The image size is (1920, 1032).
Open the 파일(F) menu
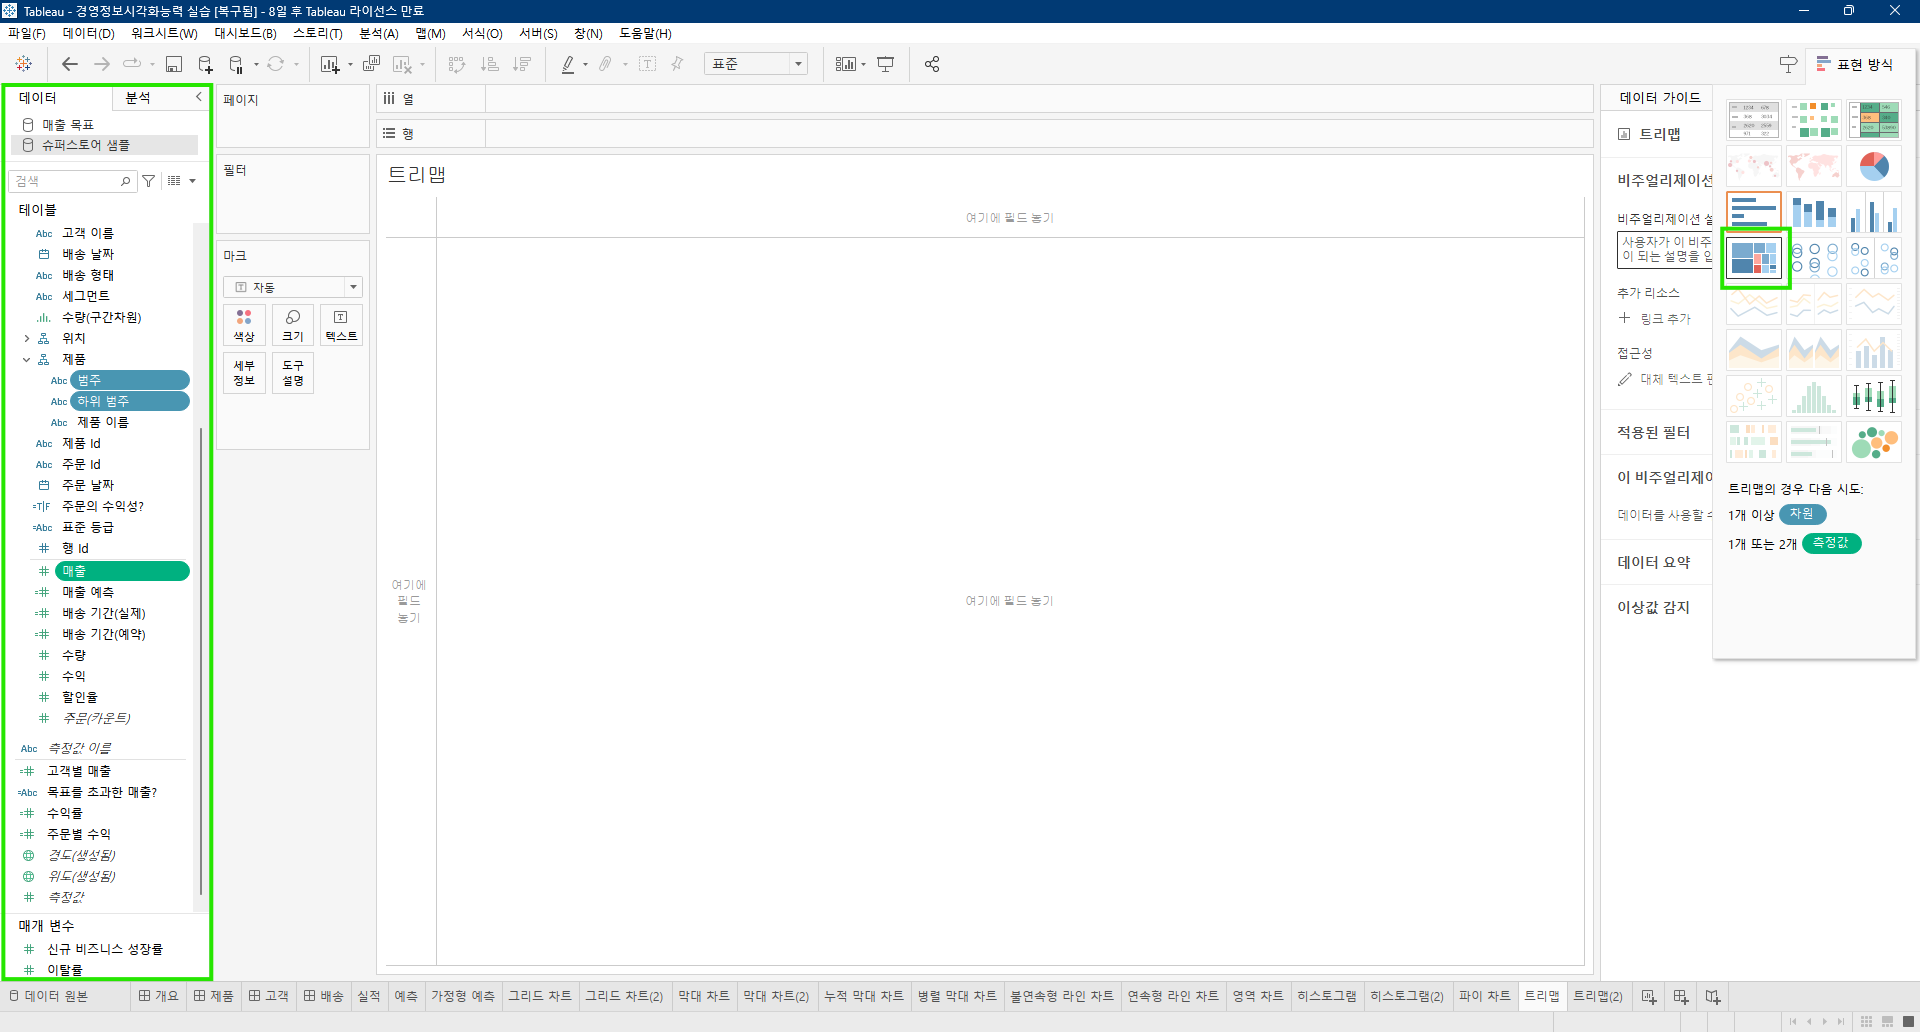(27, 33)
